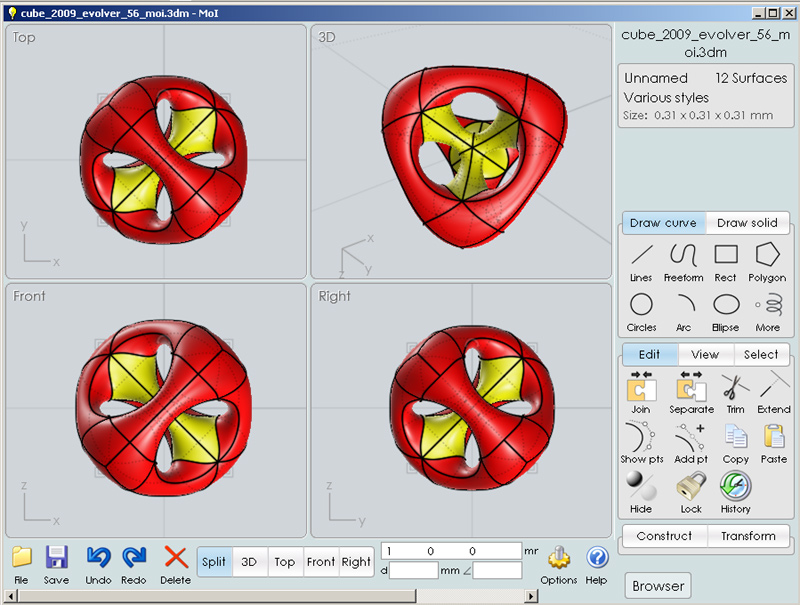Open the More curves tool
This screenshot has height=605, width=800.
coord(767,313)
